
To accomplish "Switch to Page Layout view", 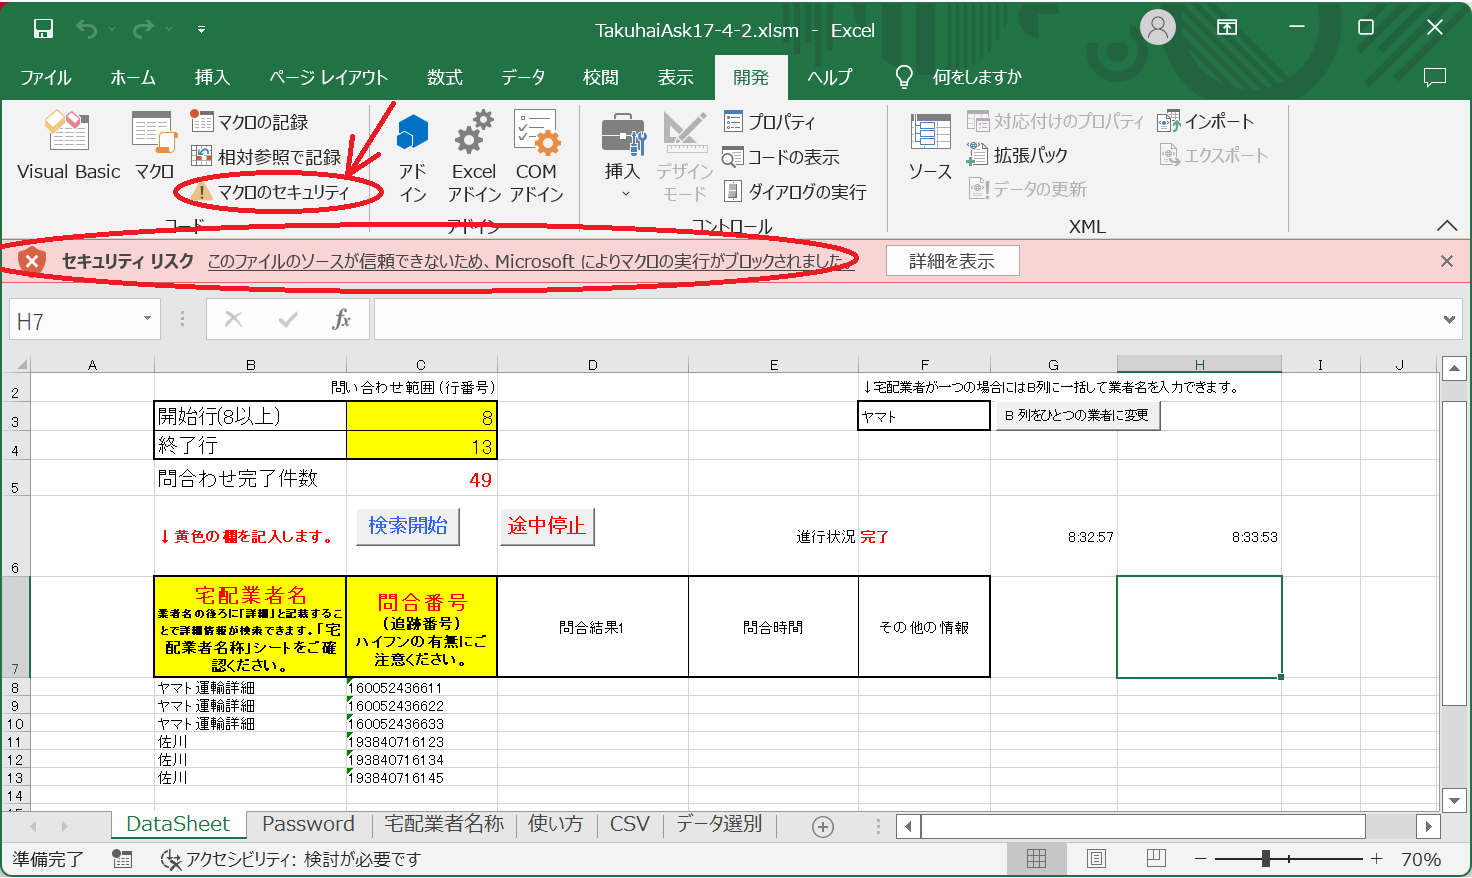I will click(x=1096, y=859).
